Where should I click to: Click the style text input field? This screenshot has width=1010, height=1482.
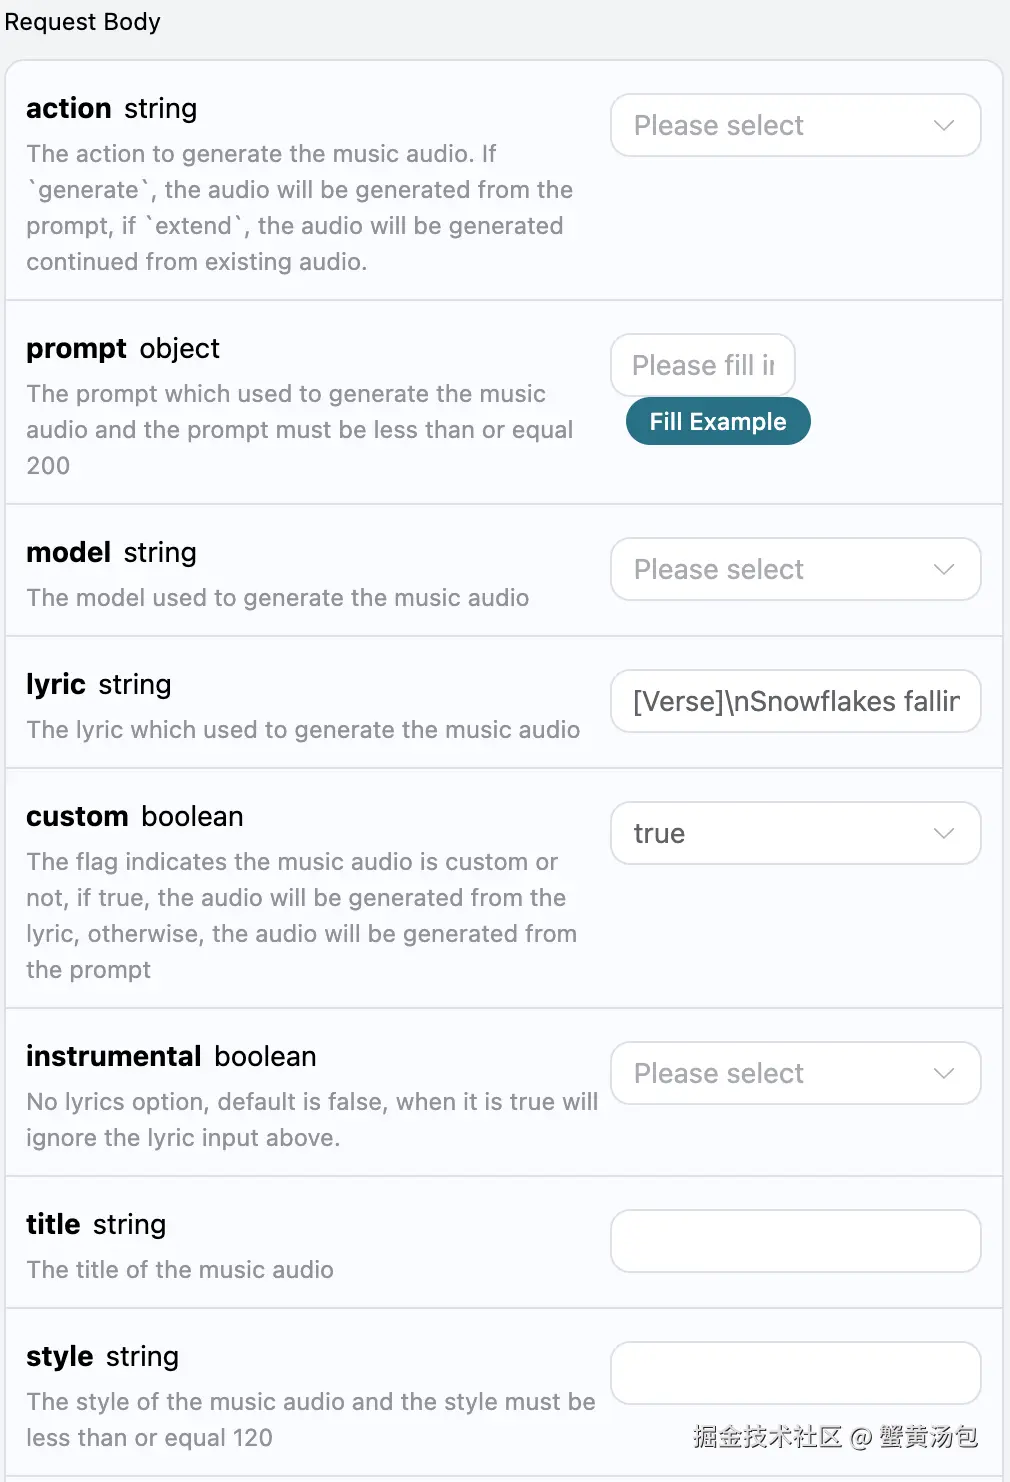tap(795, 1373)
